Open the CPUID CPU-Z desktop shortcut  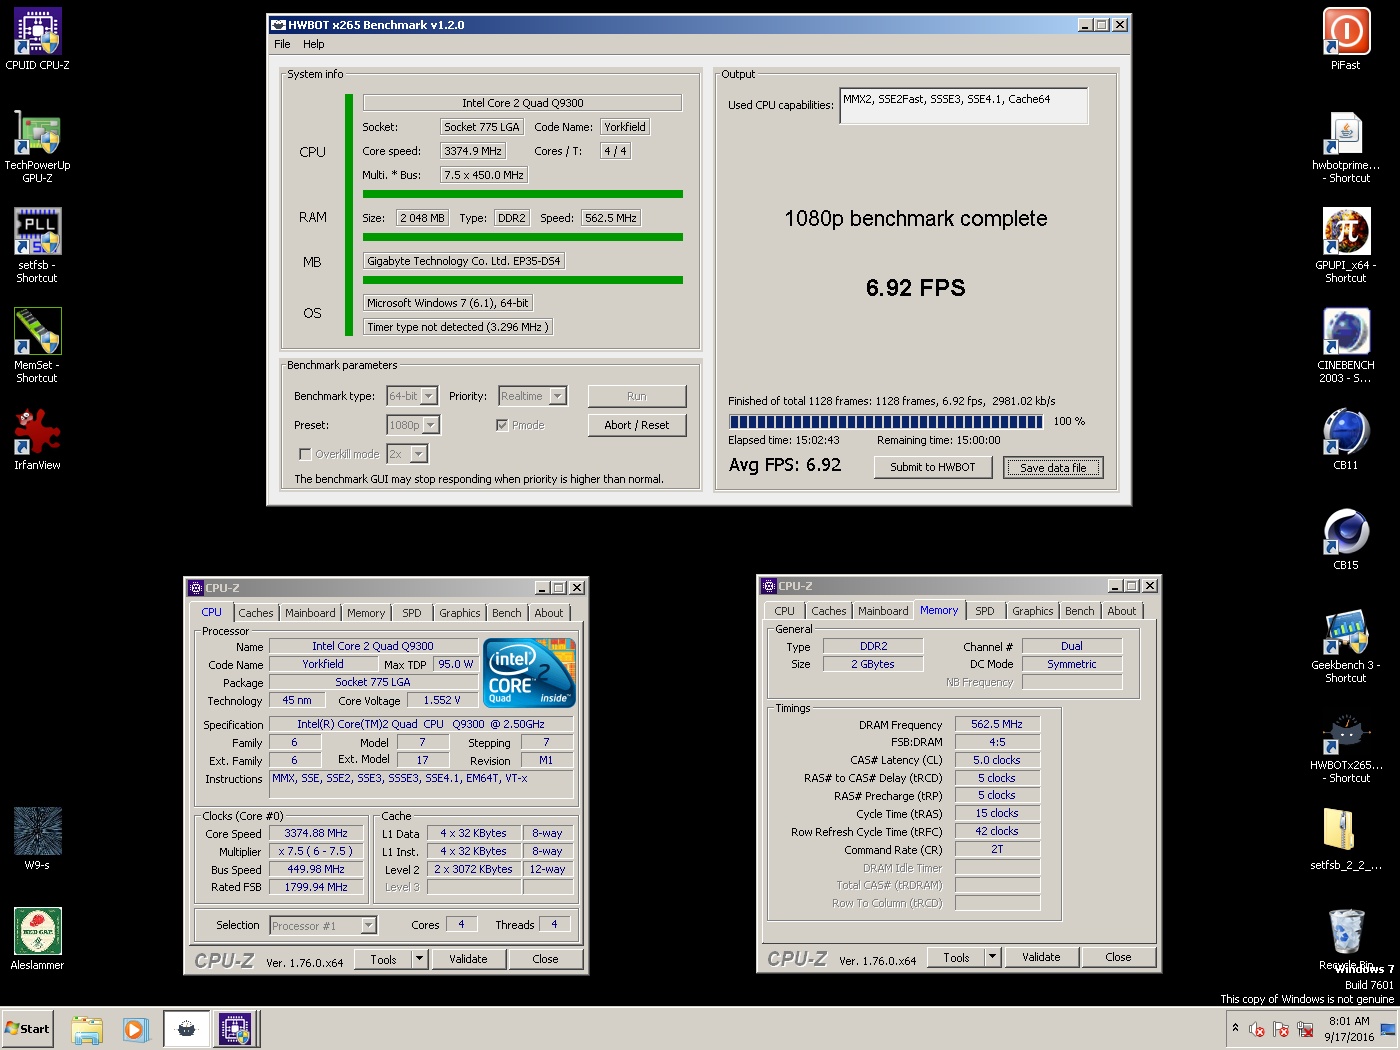click(38, 39)
